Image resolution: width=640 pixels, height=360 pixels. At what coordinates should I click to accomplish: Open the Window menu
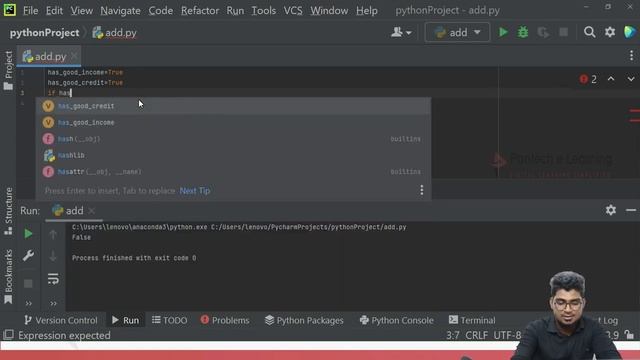329,10
